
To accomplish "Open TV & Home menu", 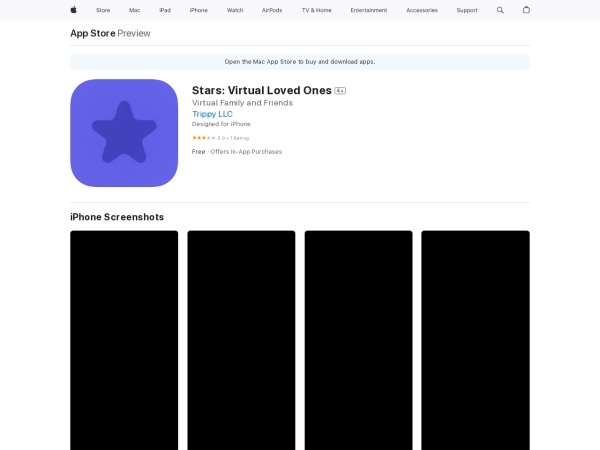I will coord(316,10).
